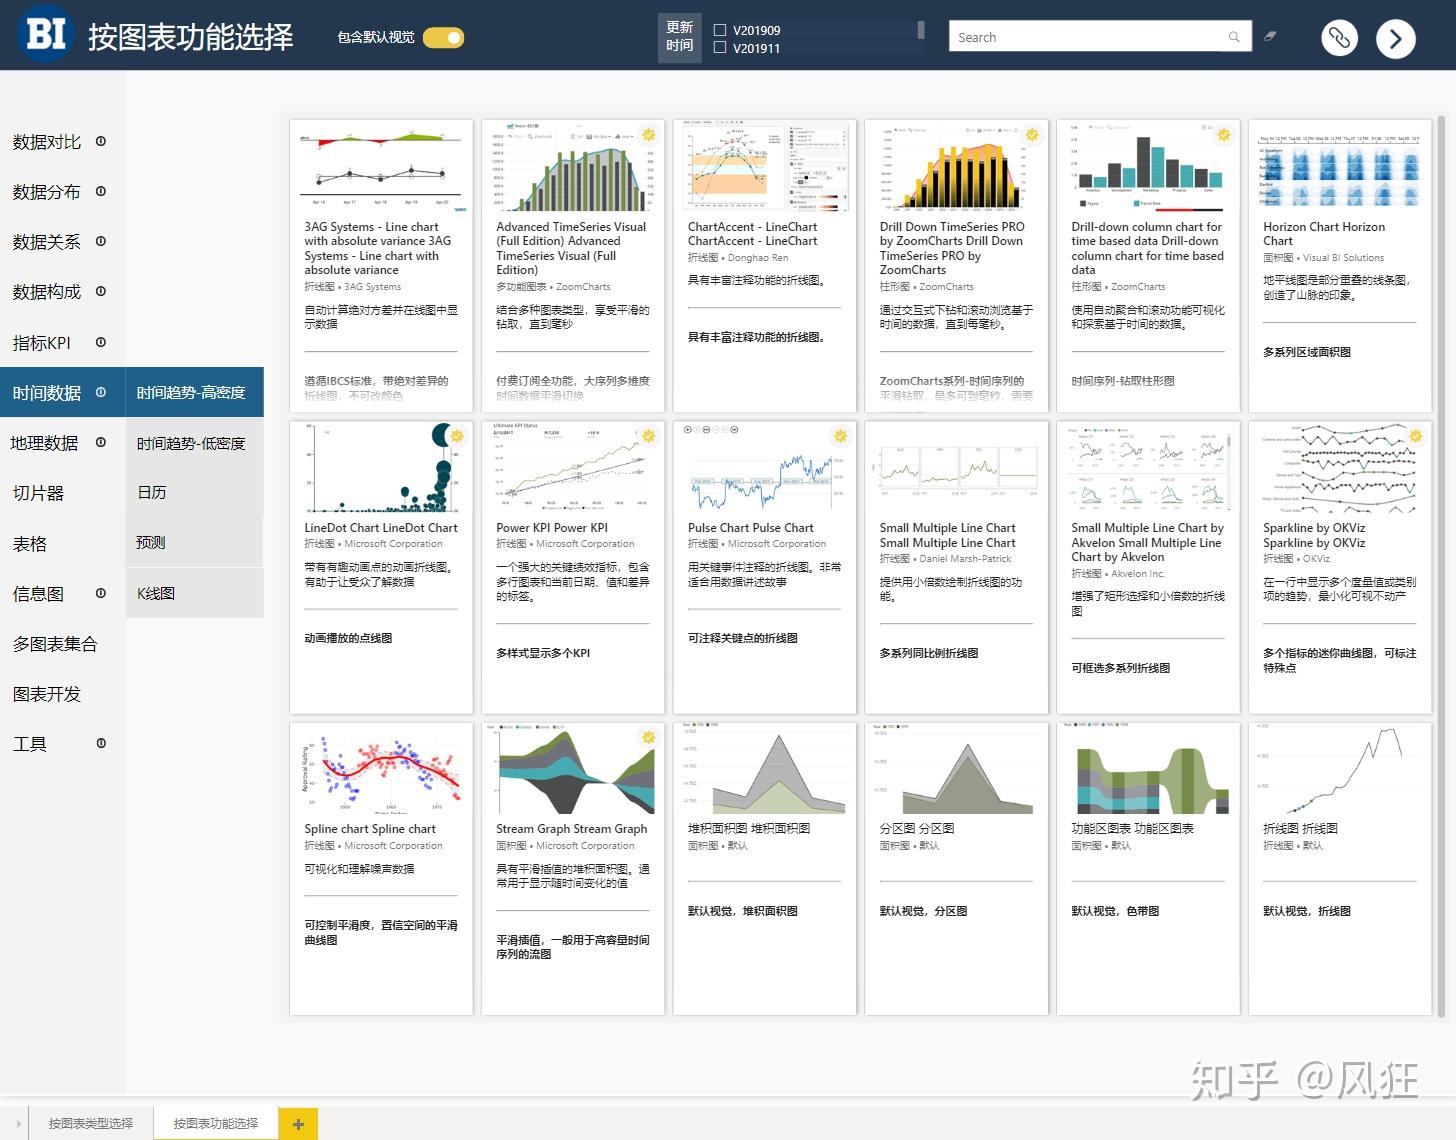The image size is (1456, 1140).
Task: Expand 指标KPI via its circle icon
Action: 101,342
